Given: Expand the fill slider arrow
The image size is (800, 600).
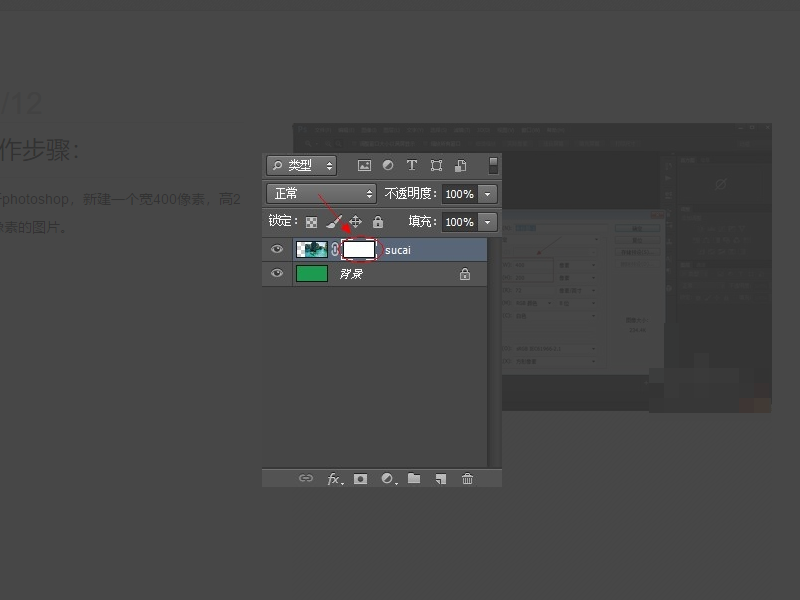Looking at the screenshot, I should tap(488, 222).
